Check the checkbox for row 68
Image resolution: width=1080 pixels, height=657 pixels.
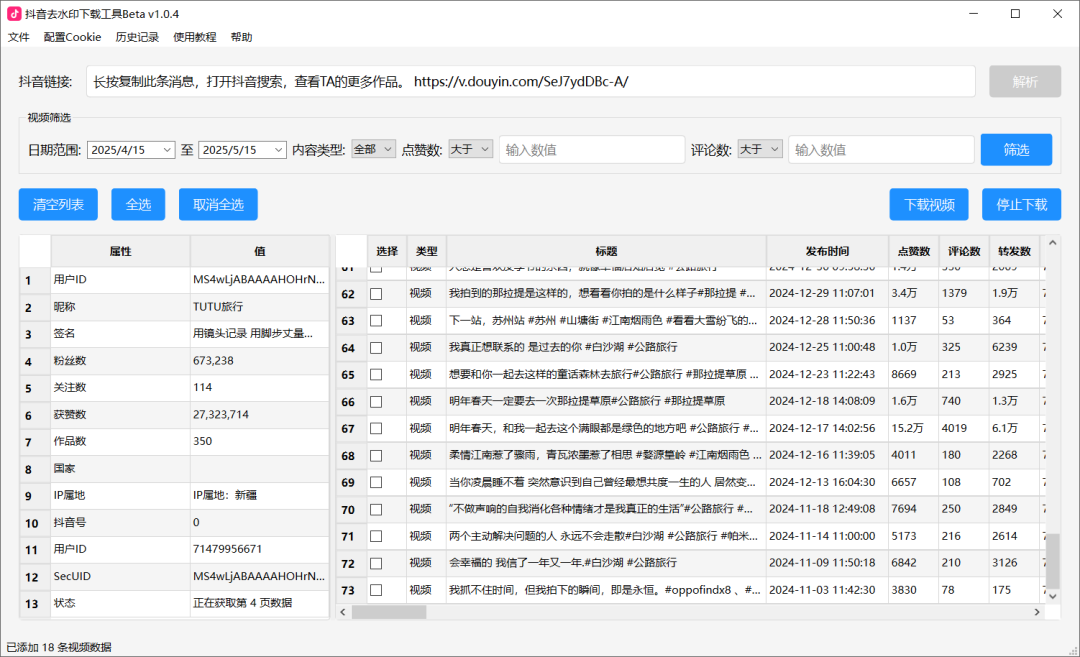[376, 456]
